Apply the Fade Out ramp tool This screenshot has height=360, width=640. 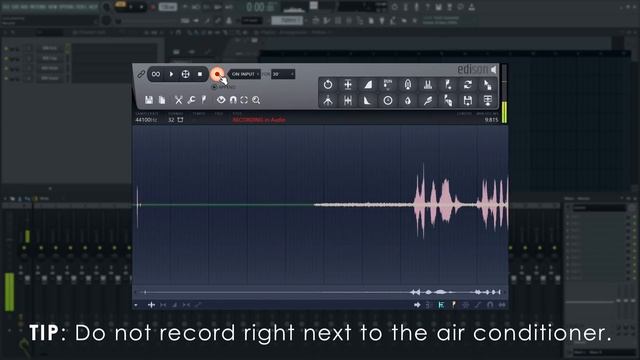coord(368,100)
